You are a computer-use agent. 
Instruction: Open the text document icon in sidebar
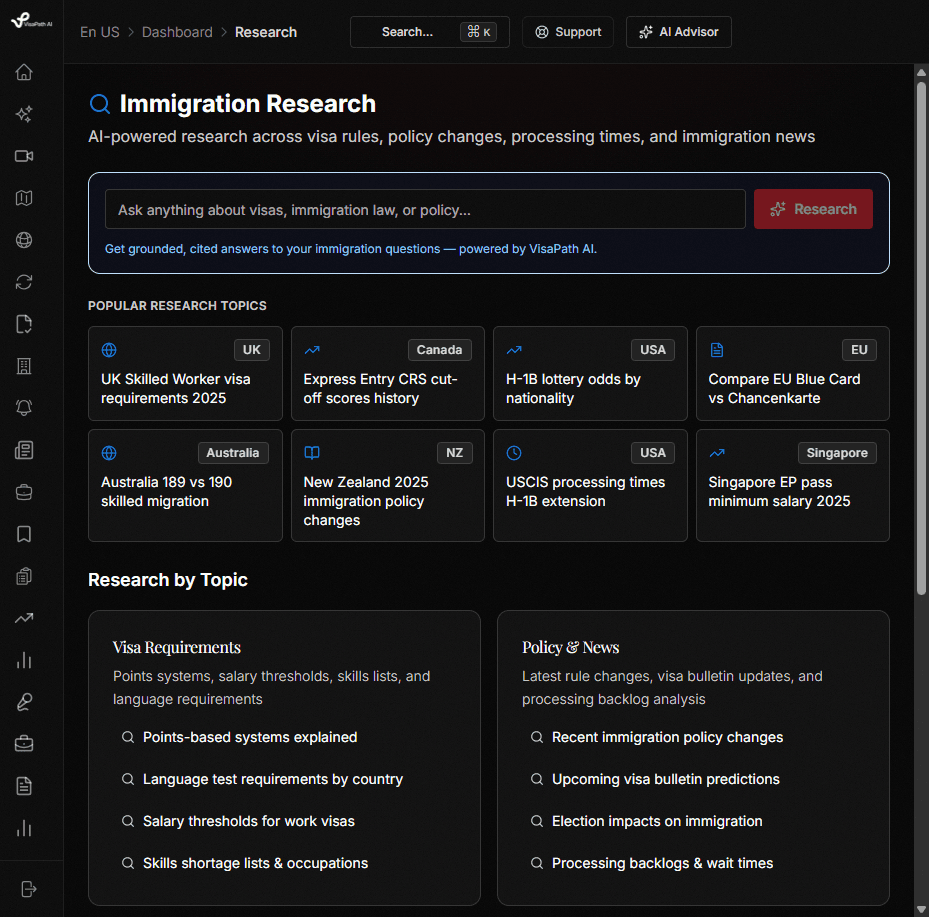coord(24,786)
